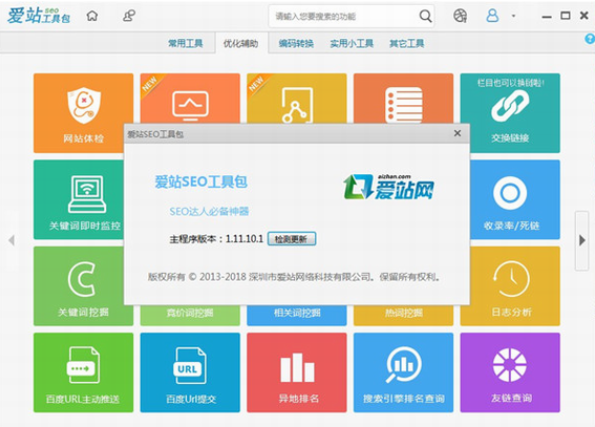This screenshot has height=427, width=595.
Task: Click the 检测更新 check update button
Action: click(x=291, y=239)
